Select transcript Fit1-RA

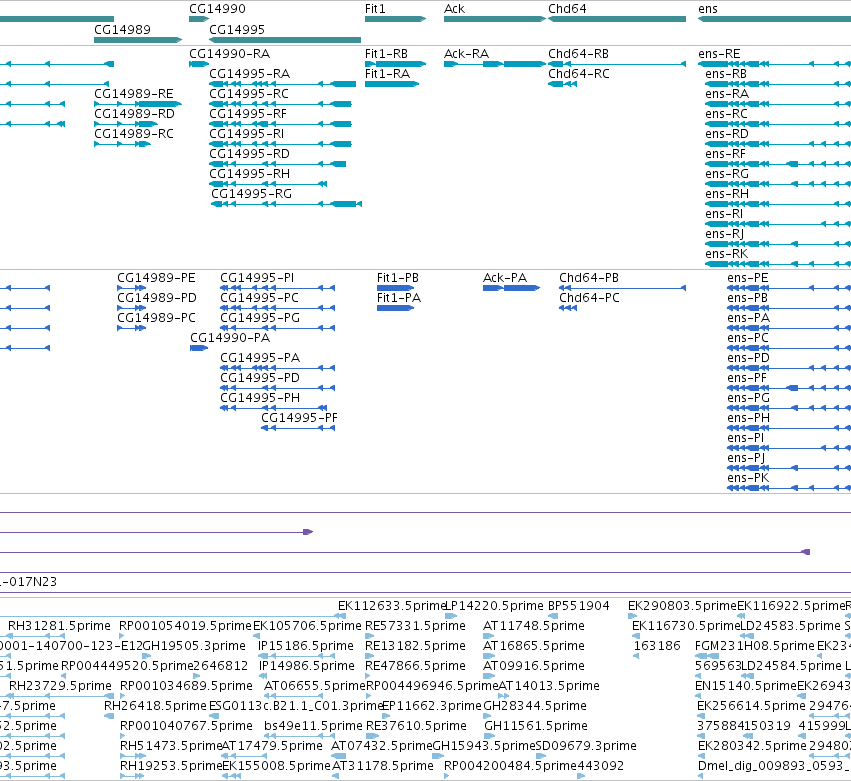point(387,74)
